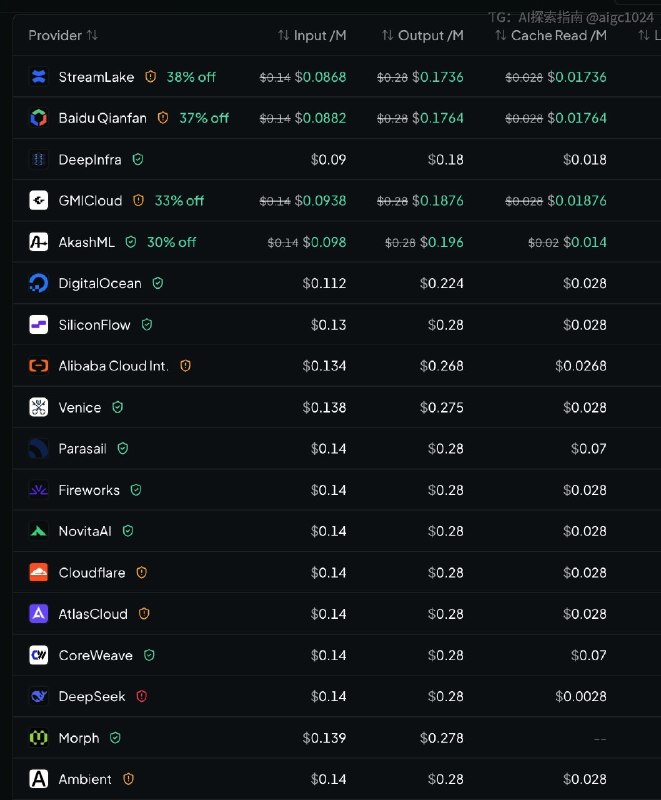Screen dimensions: 661x800
Task: Click the $0.01876 cache read price
Action: pos(577,201)
